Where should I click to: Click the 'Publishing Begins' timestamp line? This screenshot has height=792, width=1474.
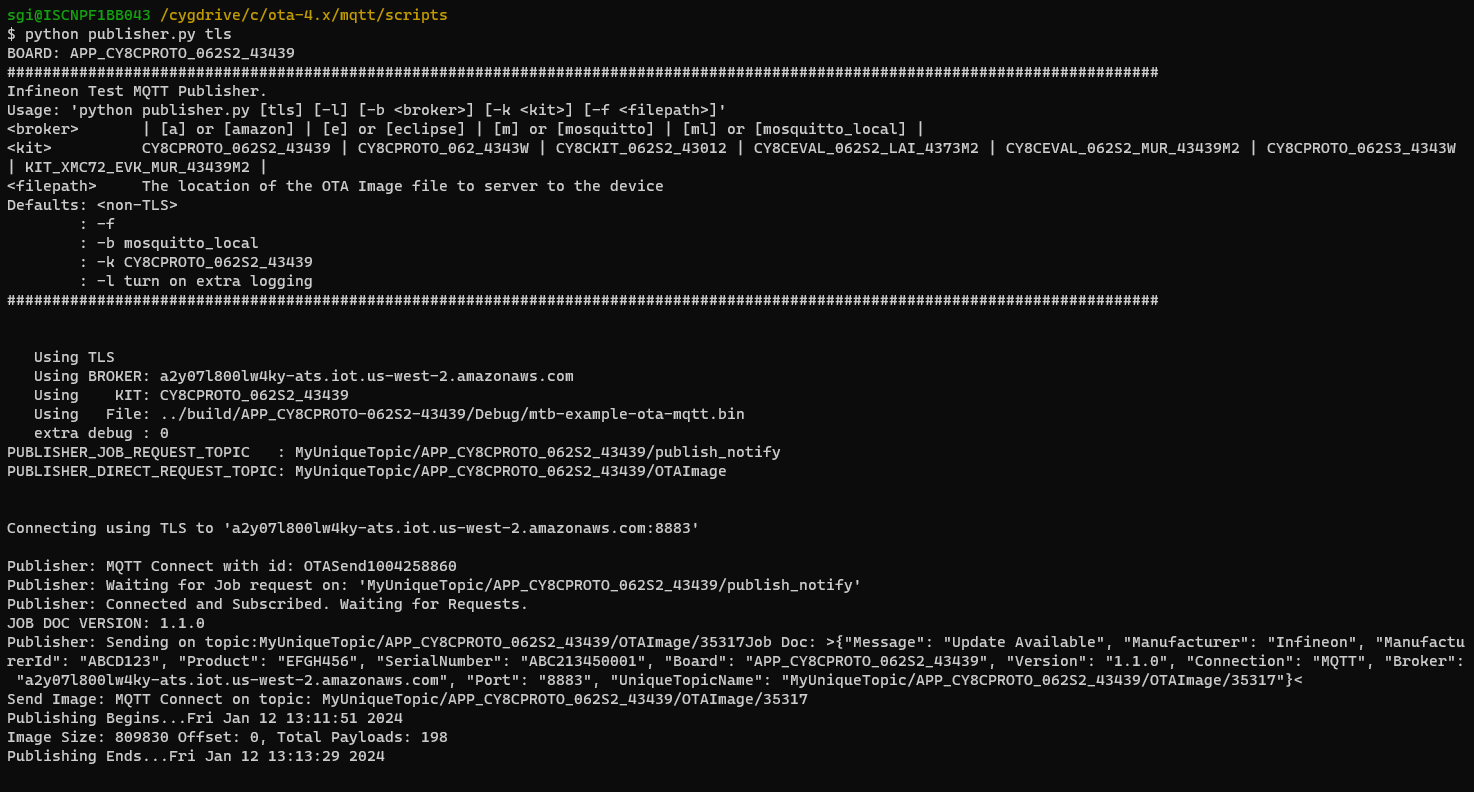point(205,718)
